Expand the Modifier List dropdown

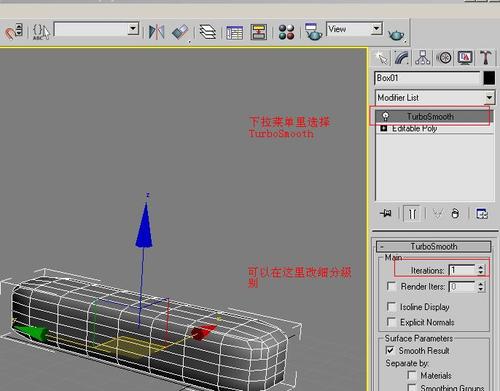(x=489, y=98)
